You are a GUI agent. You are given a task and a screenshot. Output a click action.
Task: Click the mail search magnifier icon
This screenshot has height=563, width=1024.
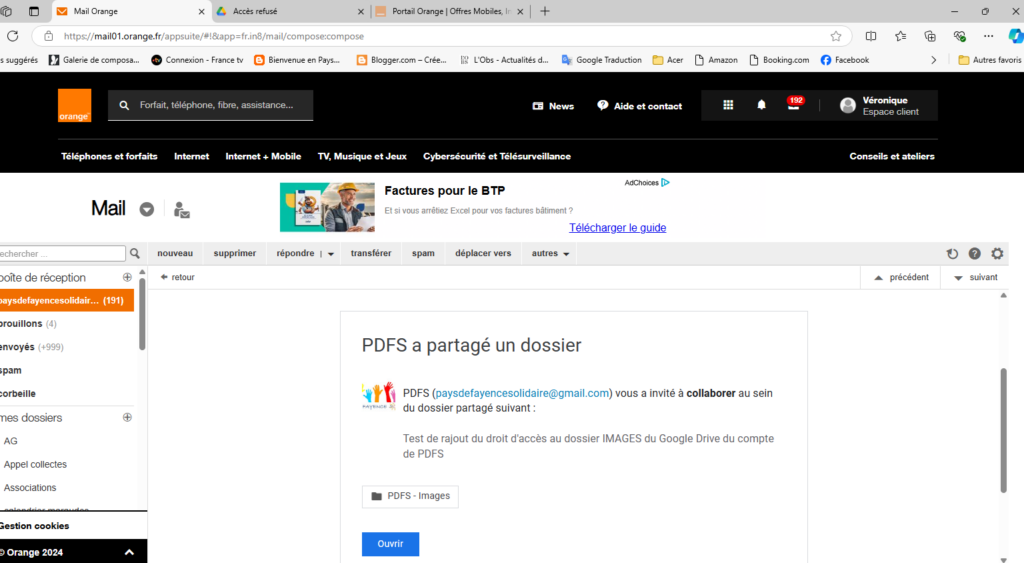(x=135, y=254)
